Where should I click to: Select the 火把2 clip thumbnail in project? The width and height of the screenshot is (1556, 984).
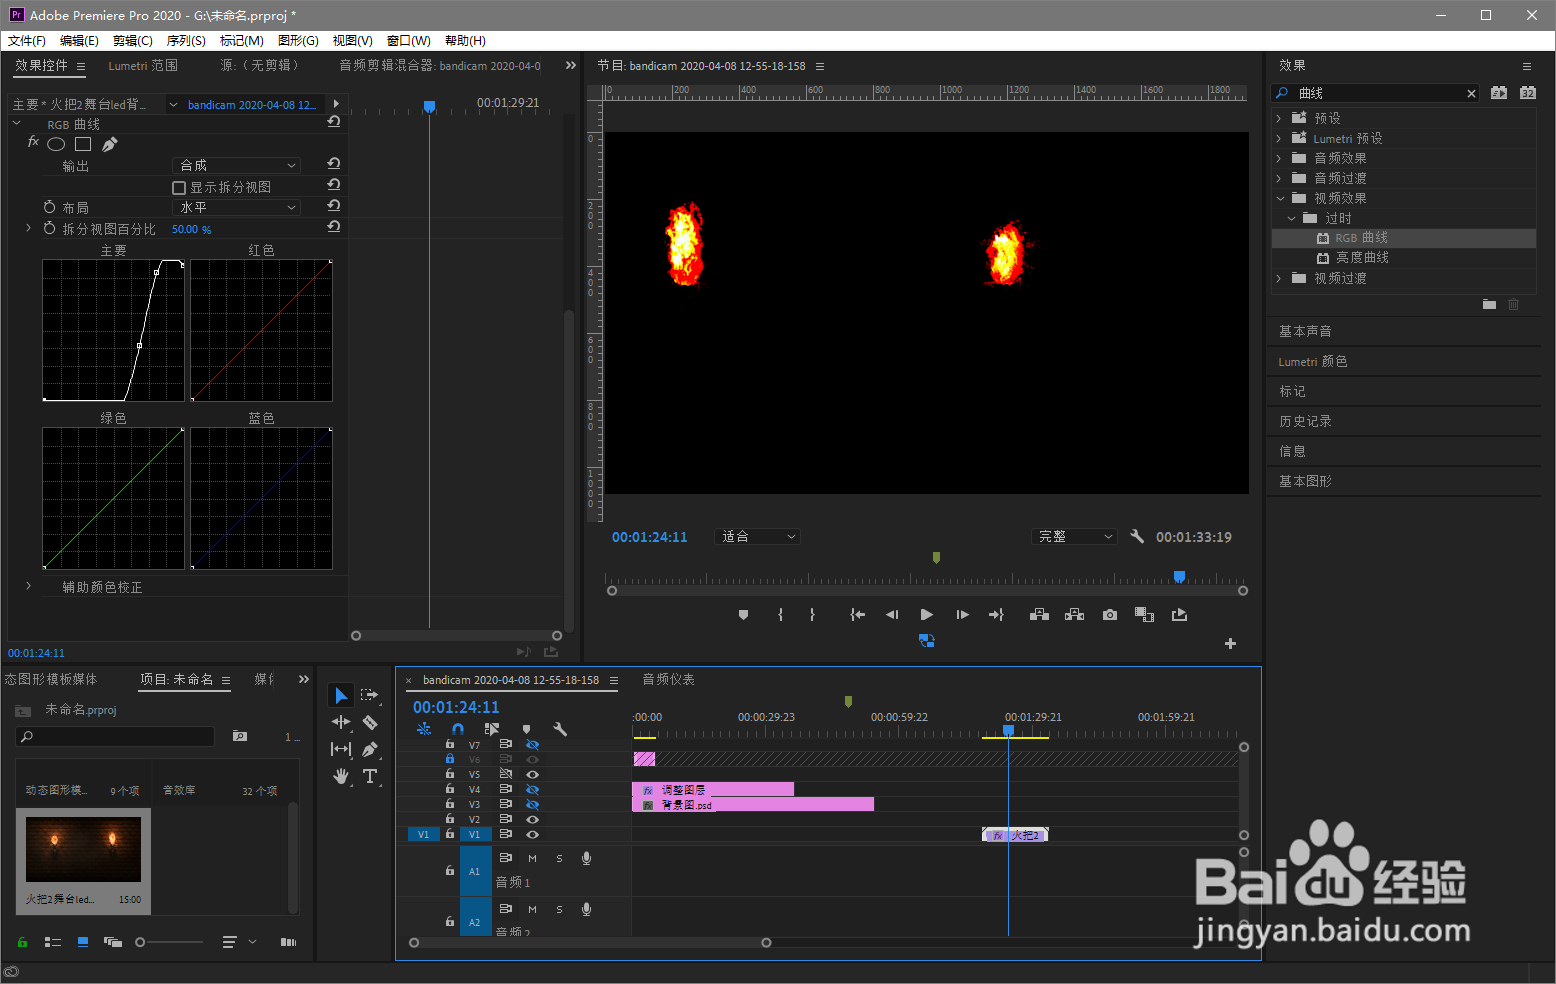tap(83, 849)
